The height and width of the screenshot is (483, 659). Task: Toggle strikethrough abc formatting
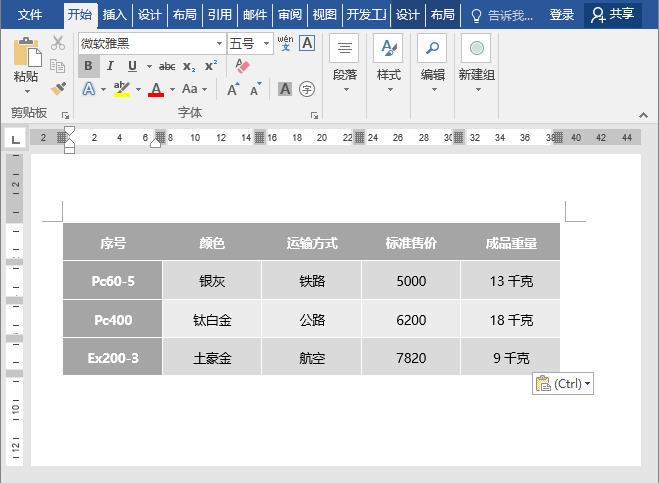(x=166, y=66)
